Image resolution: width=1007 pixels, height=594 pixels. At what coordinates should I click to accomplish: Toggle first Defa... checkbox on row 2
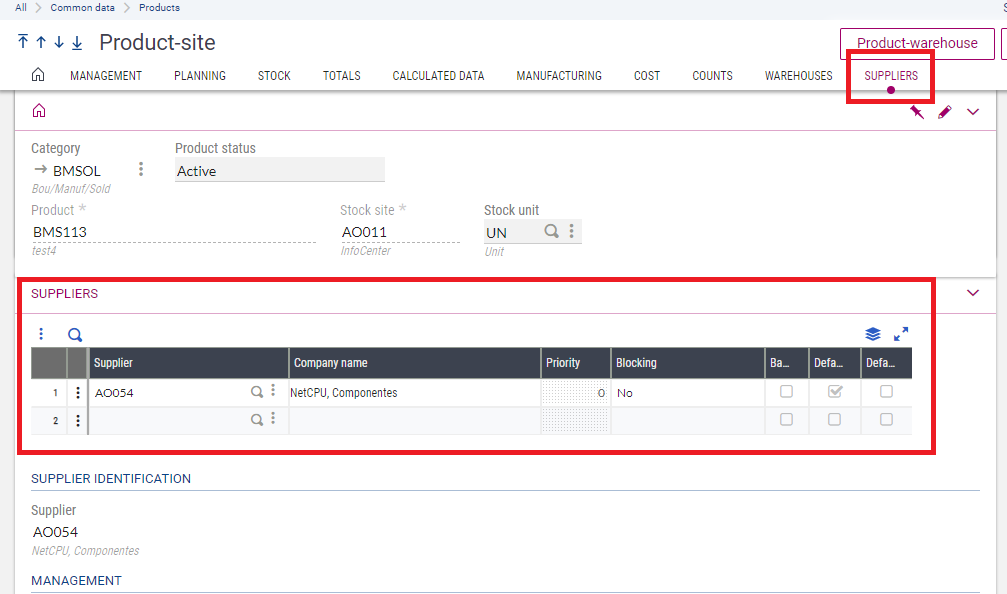pyautogui.click(x=834, y=419)
